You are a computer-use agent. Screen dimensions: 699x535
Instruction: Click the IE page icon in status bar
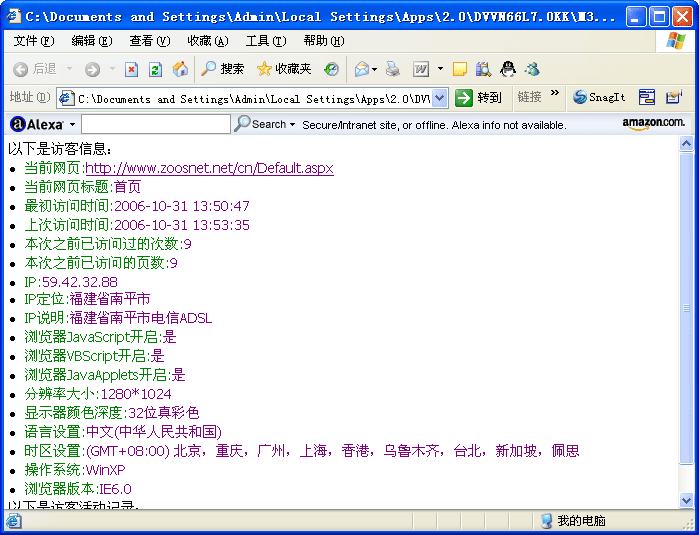[14, 521]
